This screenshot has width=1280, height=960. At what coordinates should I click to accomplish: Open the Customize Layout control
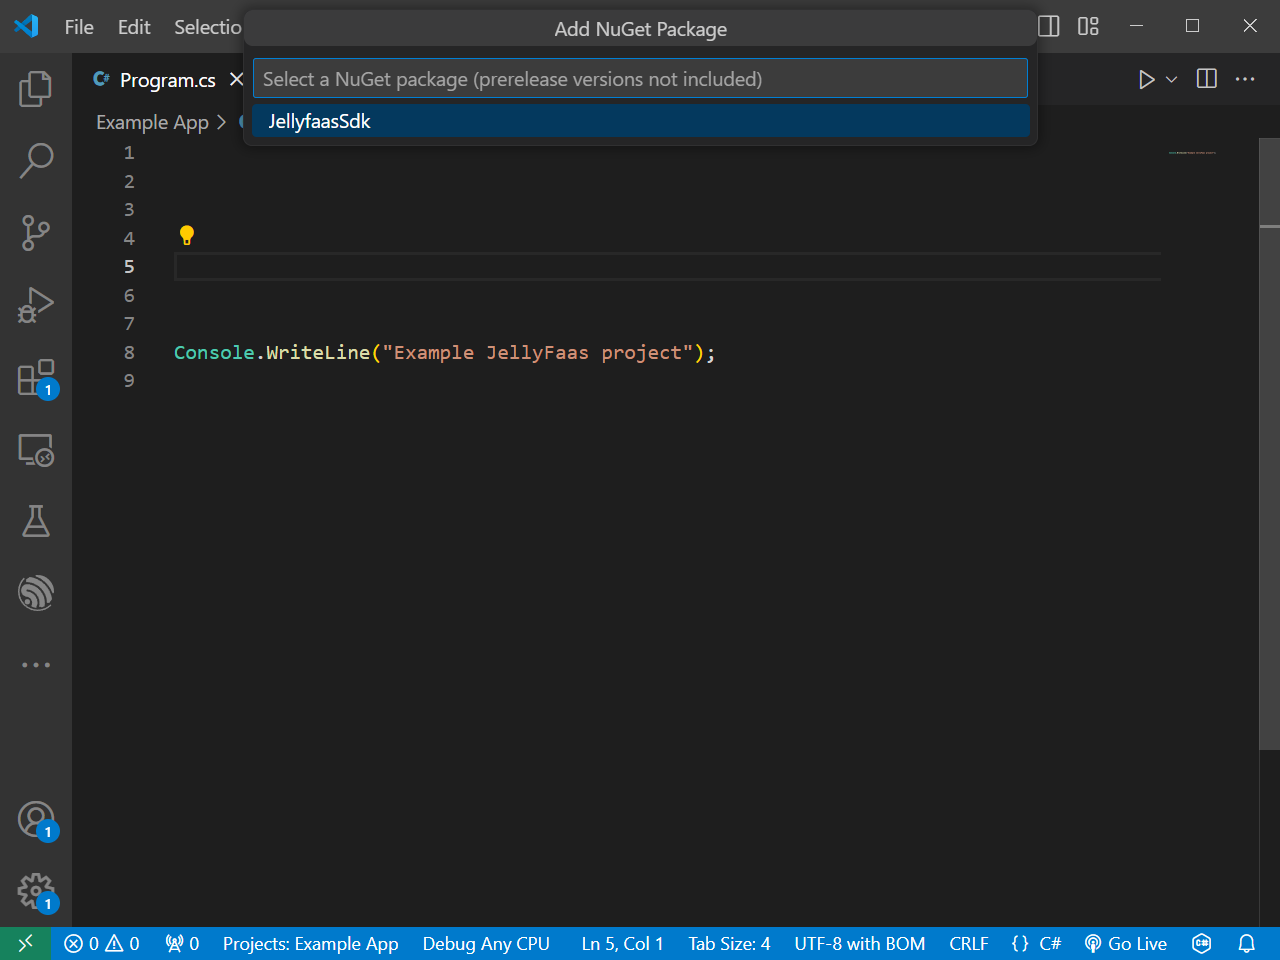[1088, 26]
